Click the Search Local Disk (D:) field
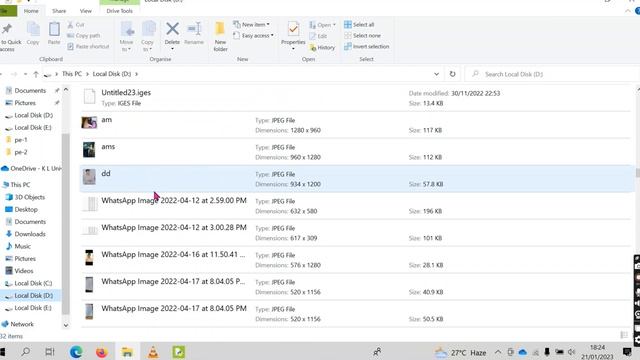 pos(552,74)
